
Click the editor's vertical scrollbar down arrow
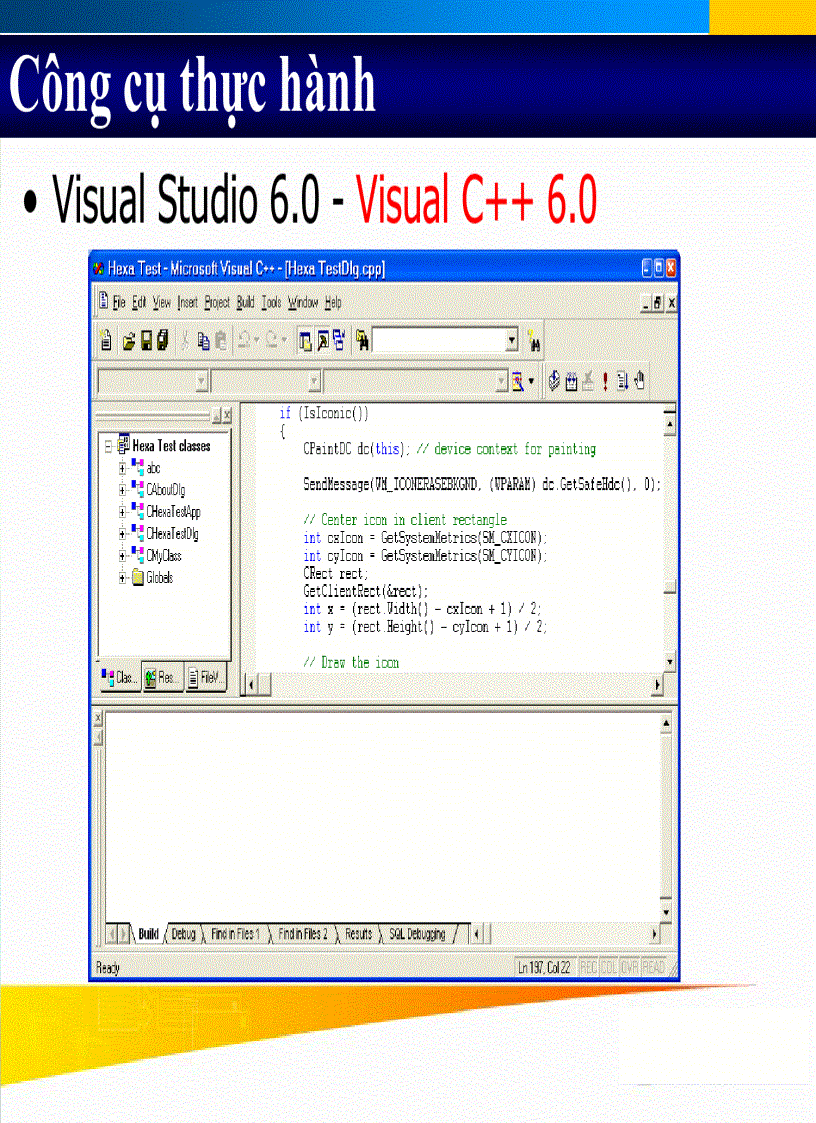coord(668,662)
